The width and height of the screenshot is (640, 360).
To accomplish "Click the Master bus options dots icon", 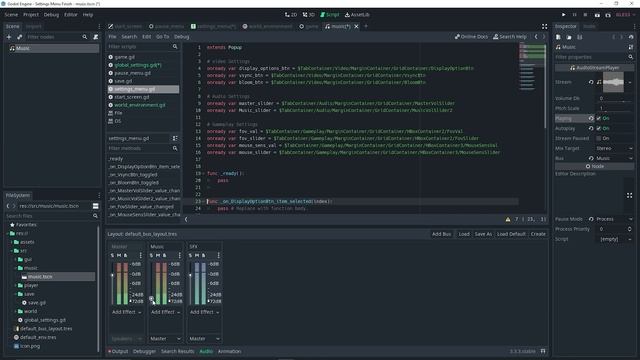I will coord(140,255).
